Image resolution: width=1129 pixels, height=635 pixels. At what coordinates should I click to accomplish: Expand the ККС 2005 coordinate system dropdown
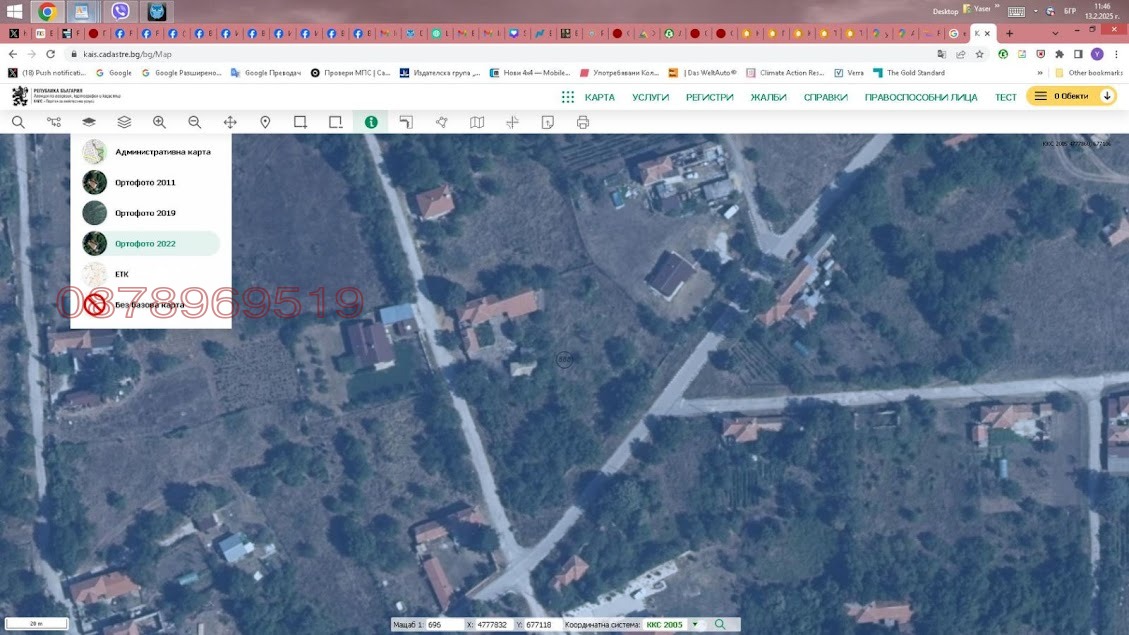click(694, 624)
